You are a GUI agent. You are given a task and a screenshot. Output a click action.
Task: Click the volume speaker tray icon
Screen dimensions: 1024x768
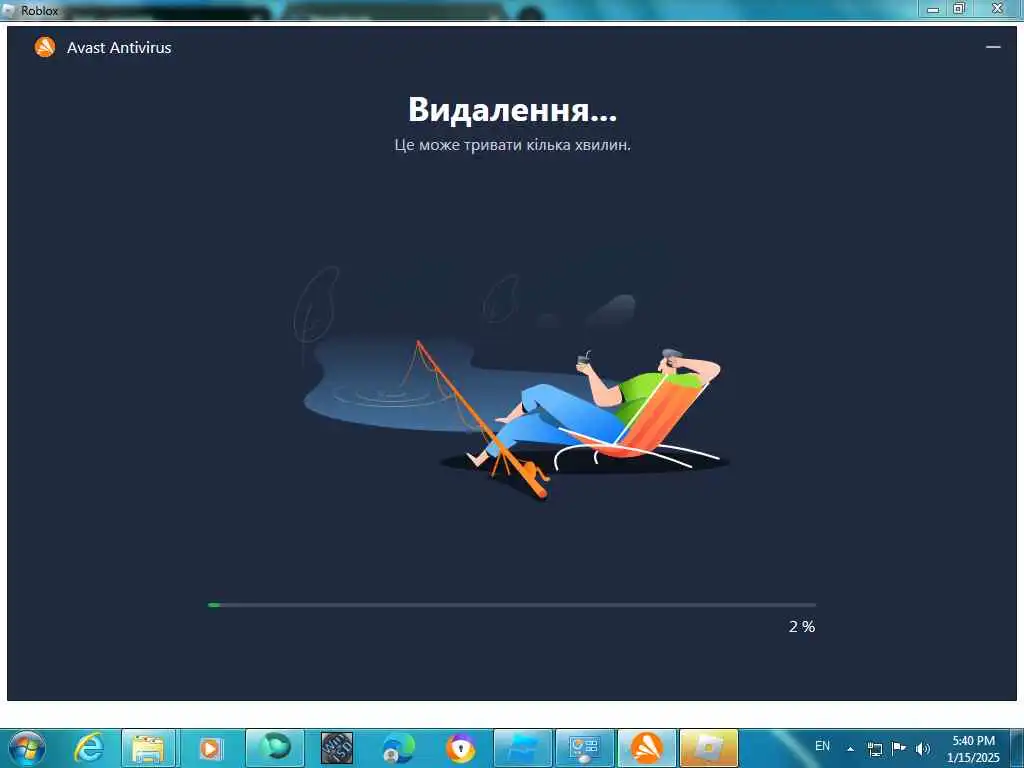(922, 749)
